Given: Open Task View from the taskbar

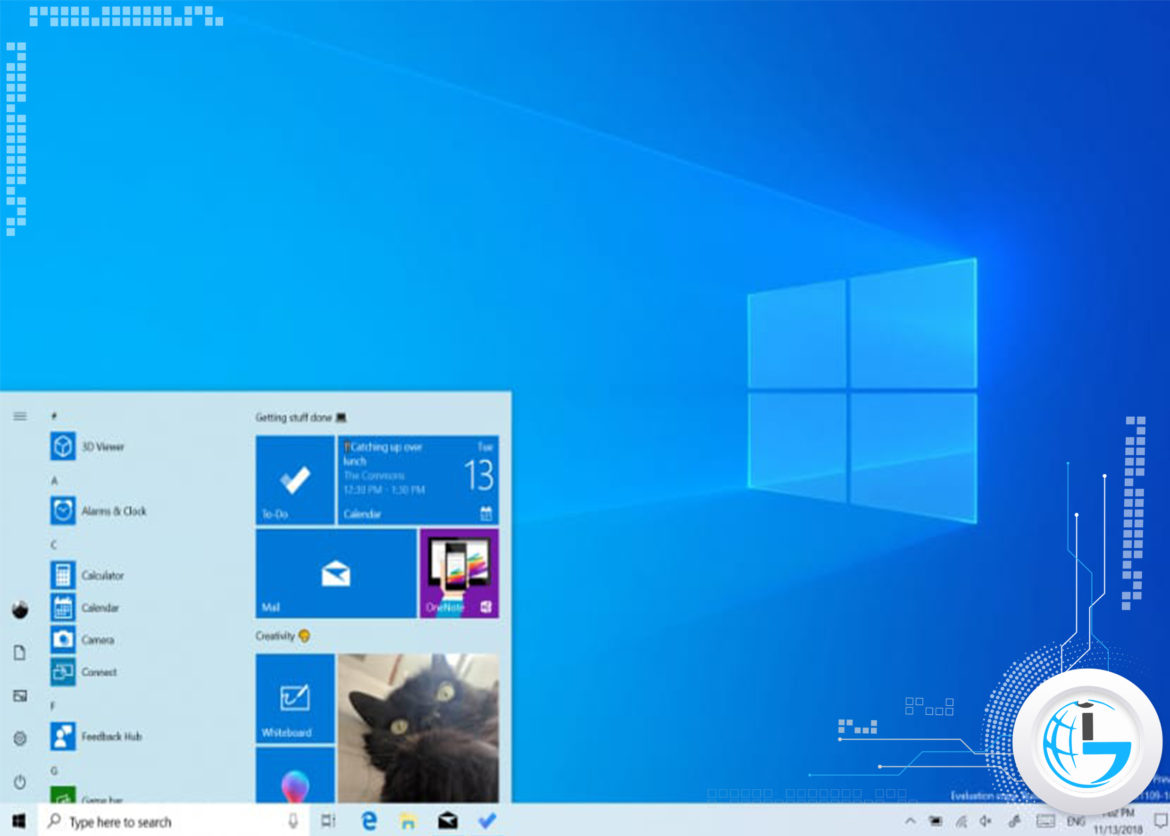Looking at the screenshot, I should (x=327, y=820).
